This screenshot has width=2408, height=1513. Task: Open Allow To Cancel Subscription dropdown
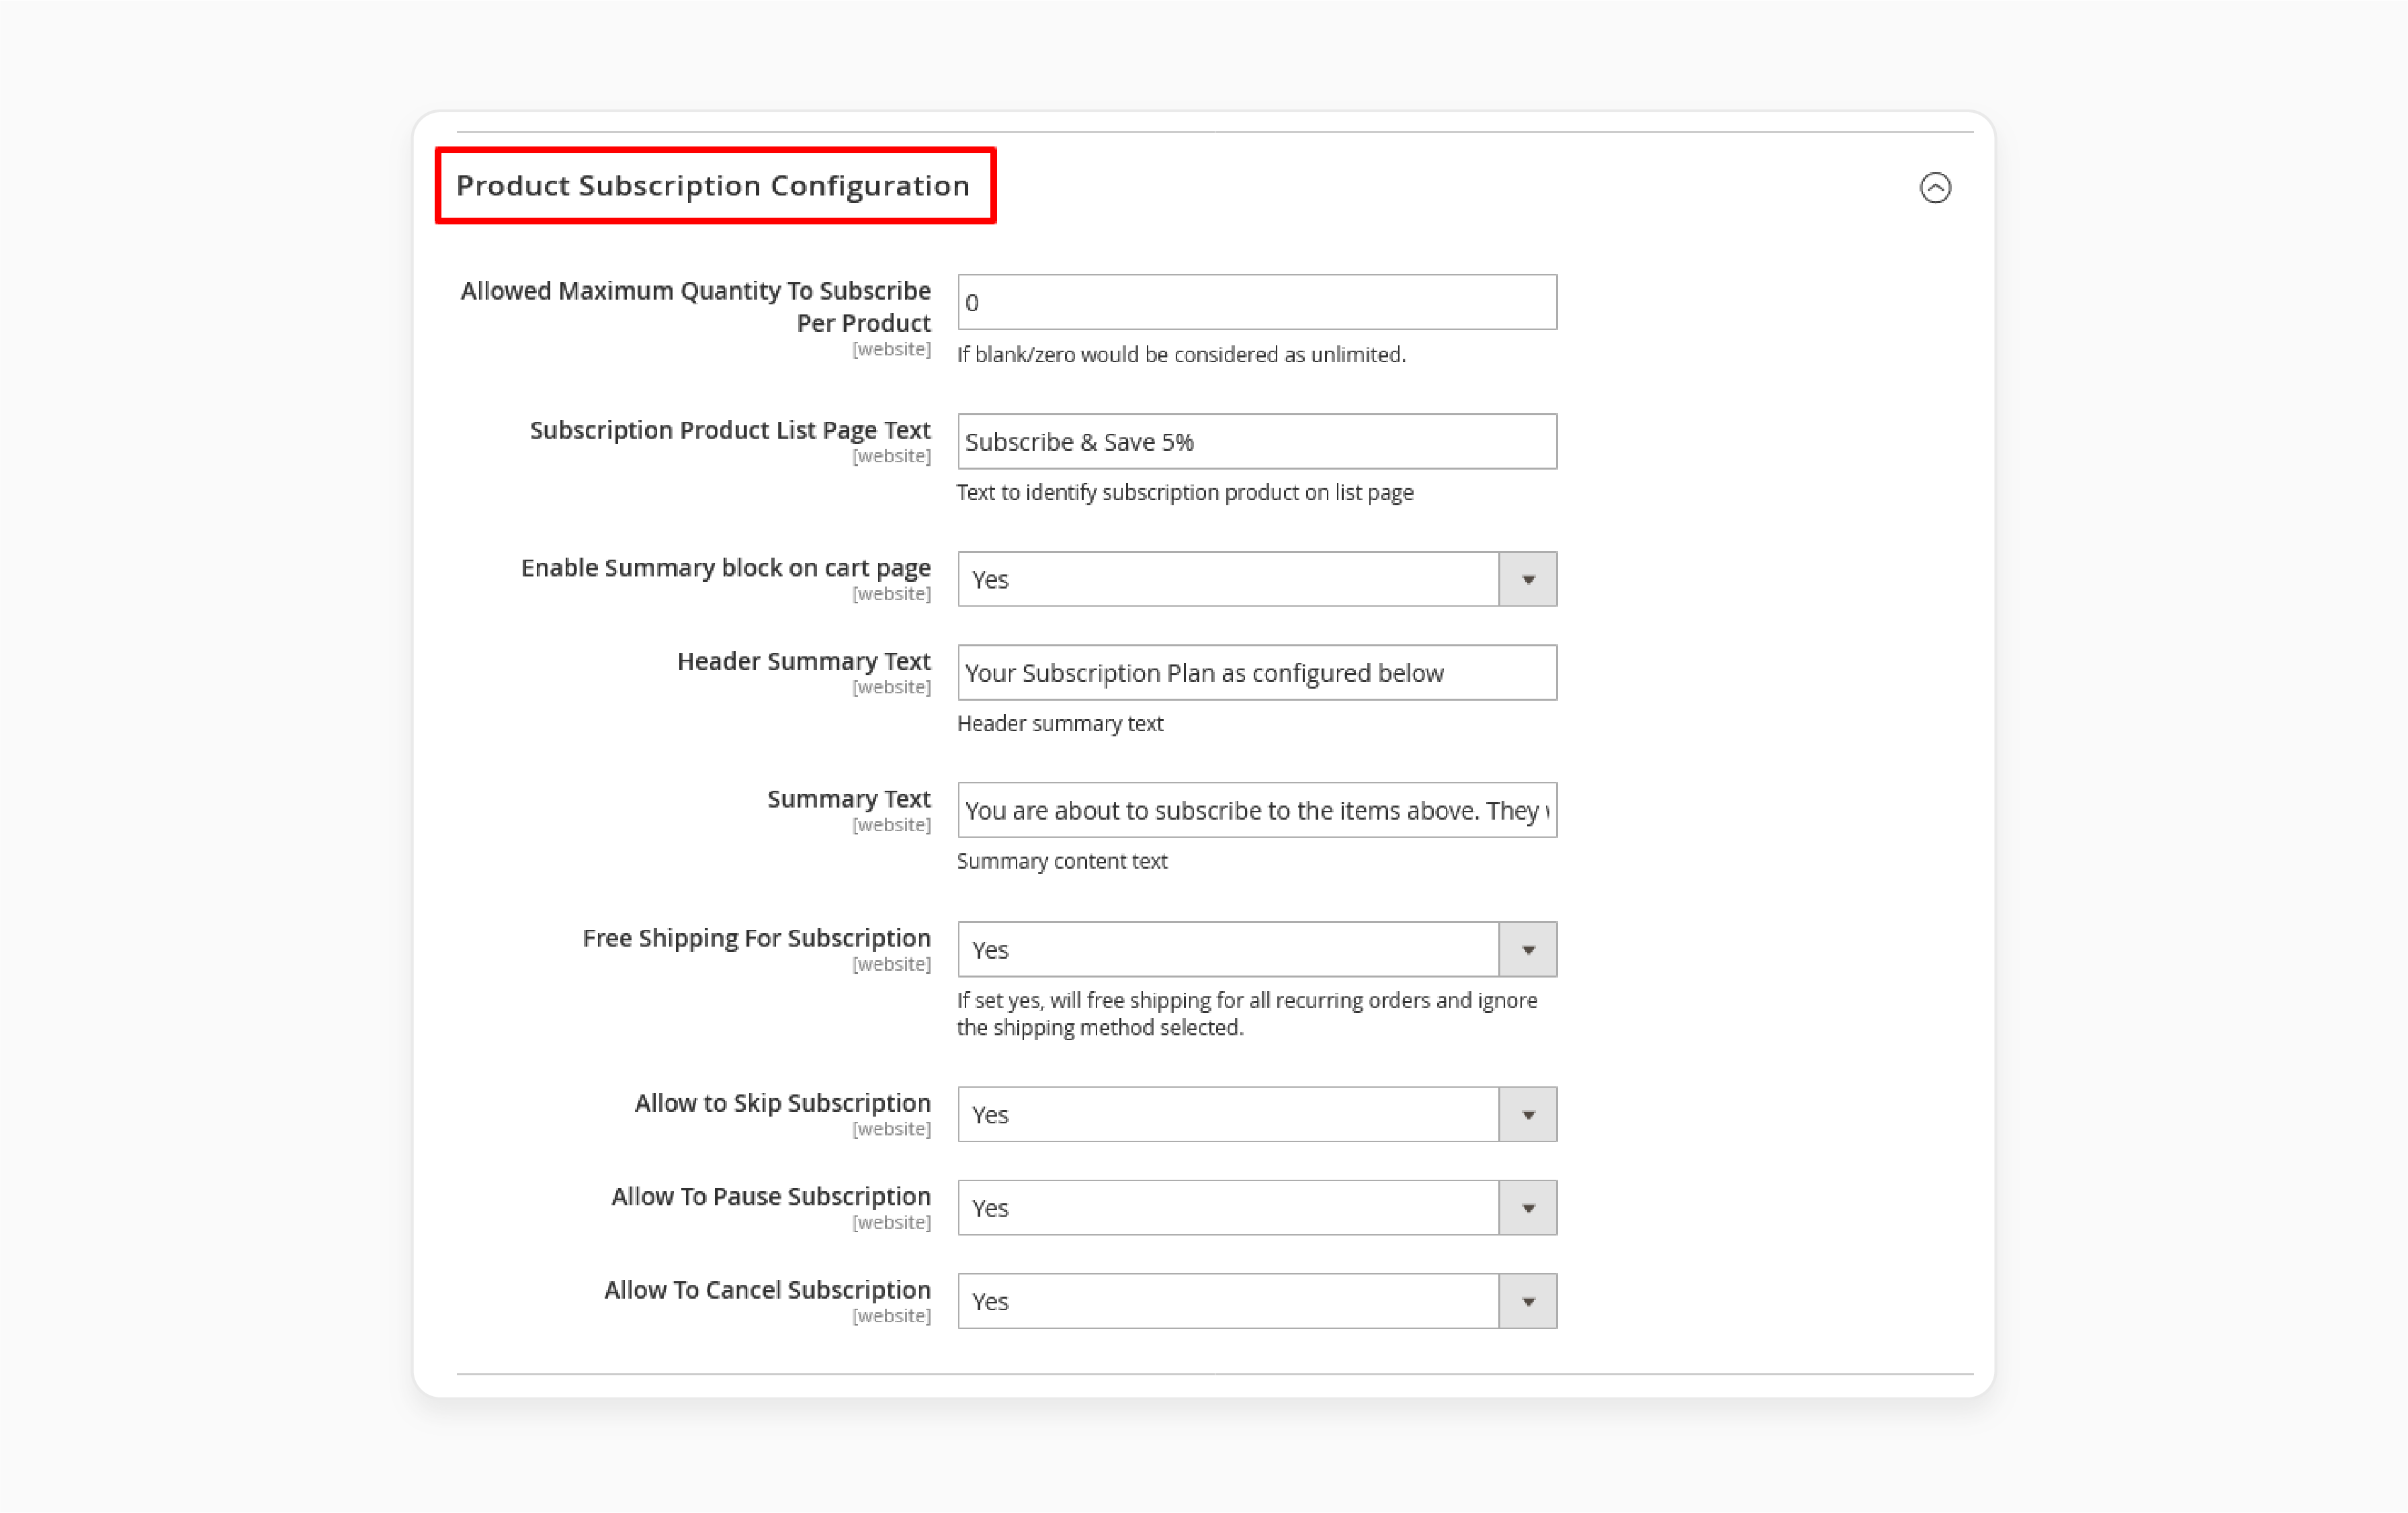[1257, 1301]
